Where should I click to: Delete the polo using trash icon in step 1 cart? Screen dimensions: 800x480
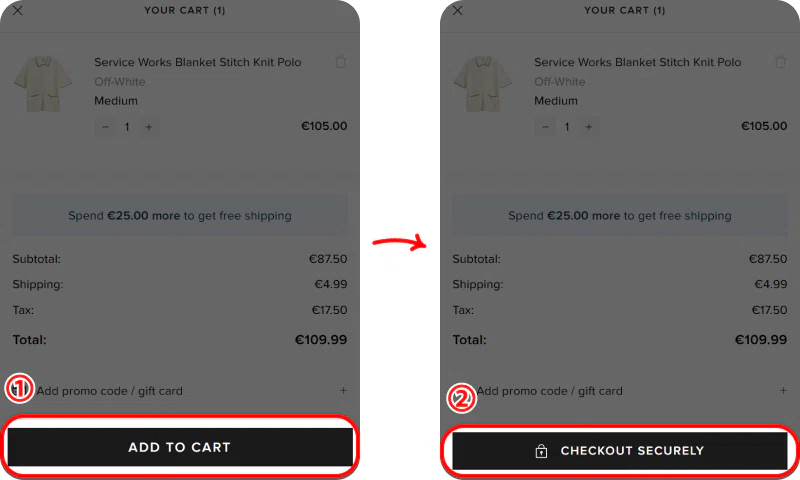(x=341, y=62)
